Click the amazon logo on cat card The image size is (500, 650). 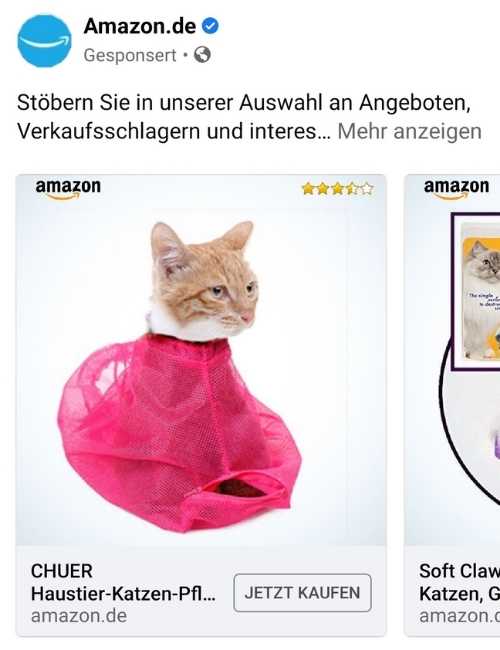click(x=68, y=189)
